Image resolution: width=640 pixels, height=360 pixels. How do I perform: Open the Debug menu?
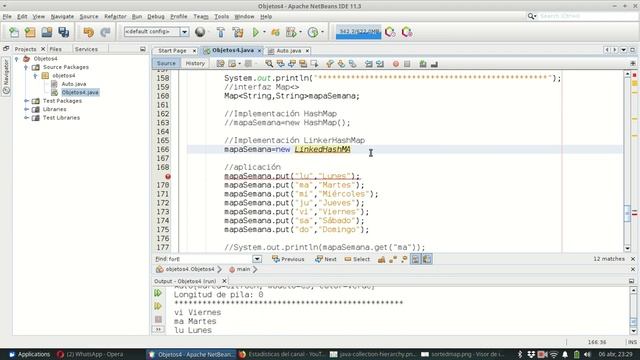click(156, 16)
